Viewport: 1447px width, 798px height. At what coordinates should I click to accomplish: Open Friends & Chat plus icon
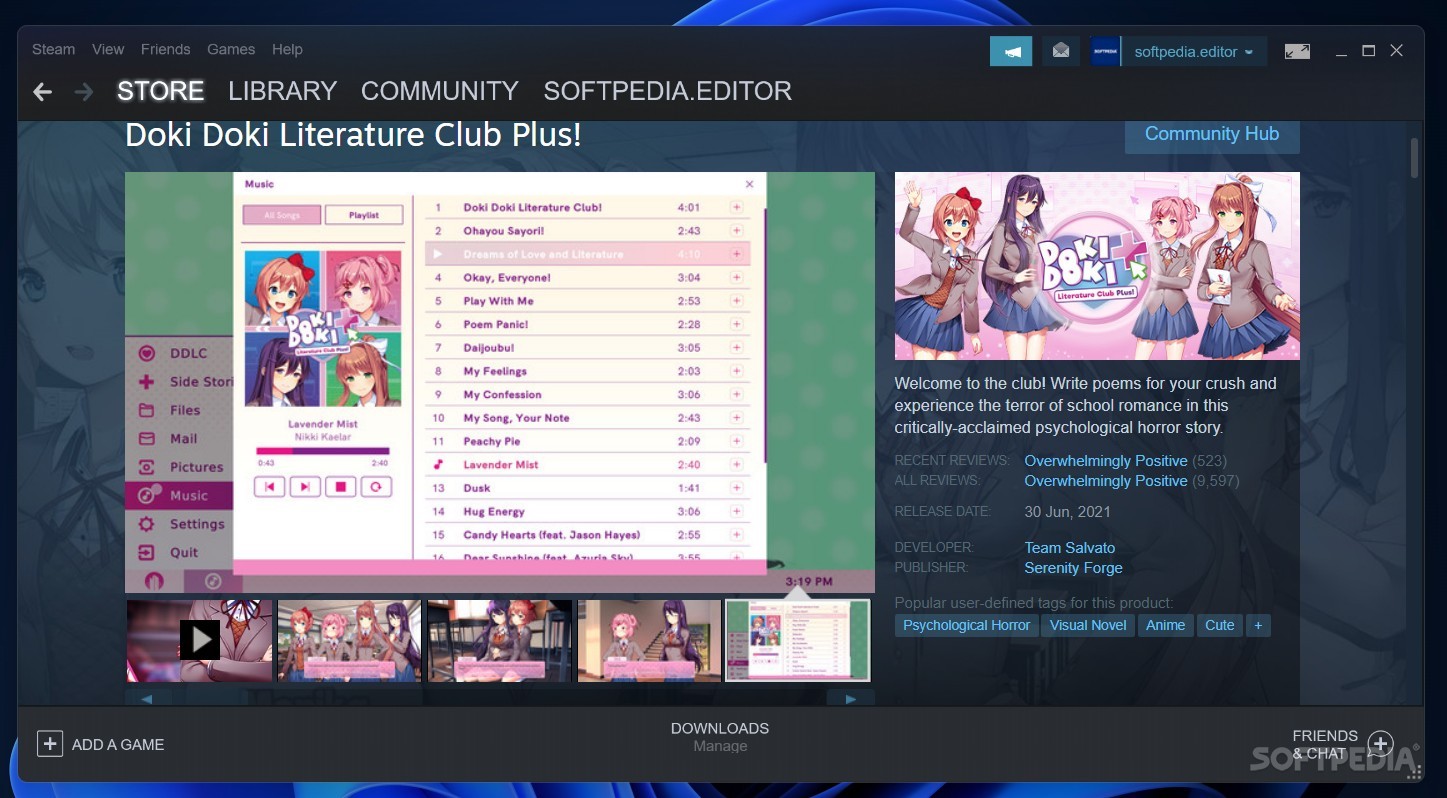click(x=1380, y=744)
